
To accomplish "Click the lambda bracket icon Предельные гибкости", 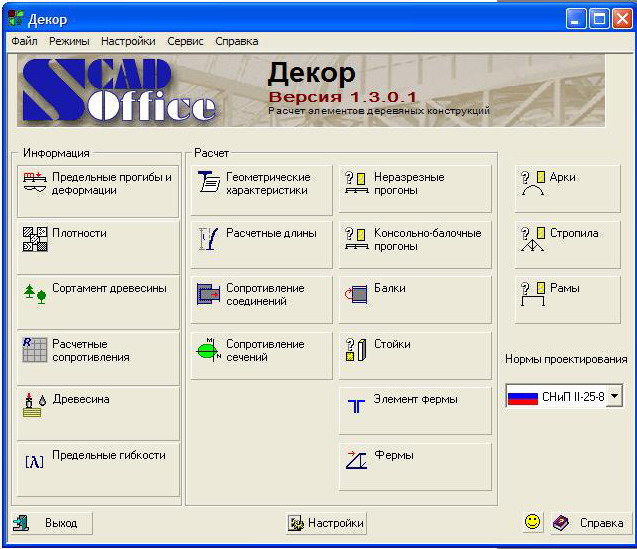I will click(x=35, y=462).
